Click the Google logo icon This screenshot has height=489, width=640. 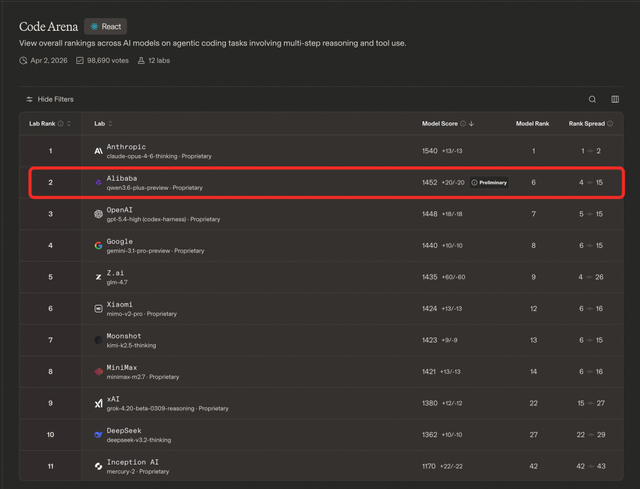(98, 245)
